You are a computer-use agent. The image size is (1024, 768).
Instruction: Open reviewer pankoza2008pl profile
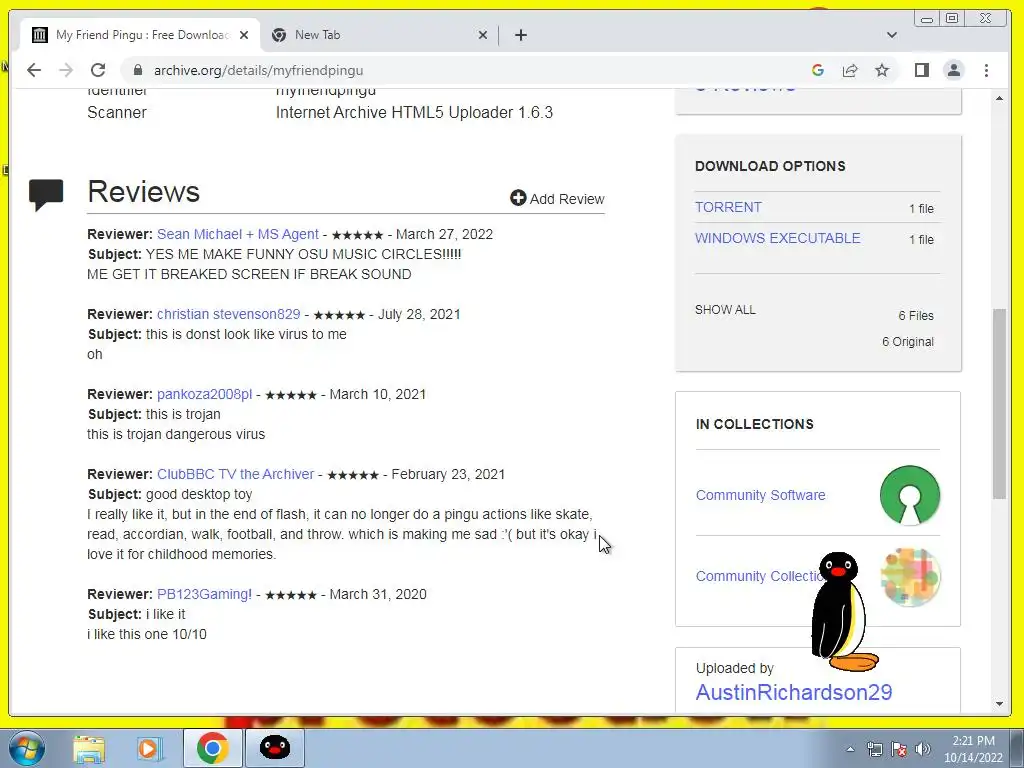(x=204, y=394)
